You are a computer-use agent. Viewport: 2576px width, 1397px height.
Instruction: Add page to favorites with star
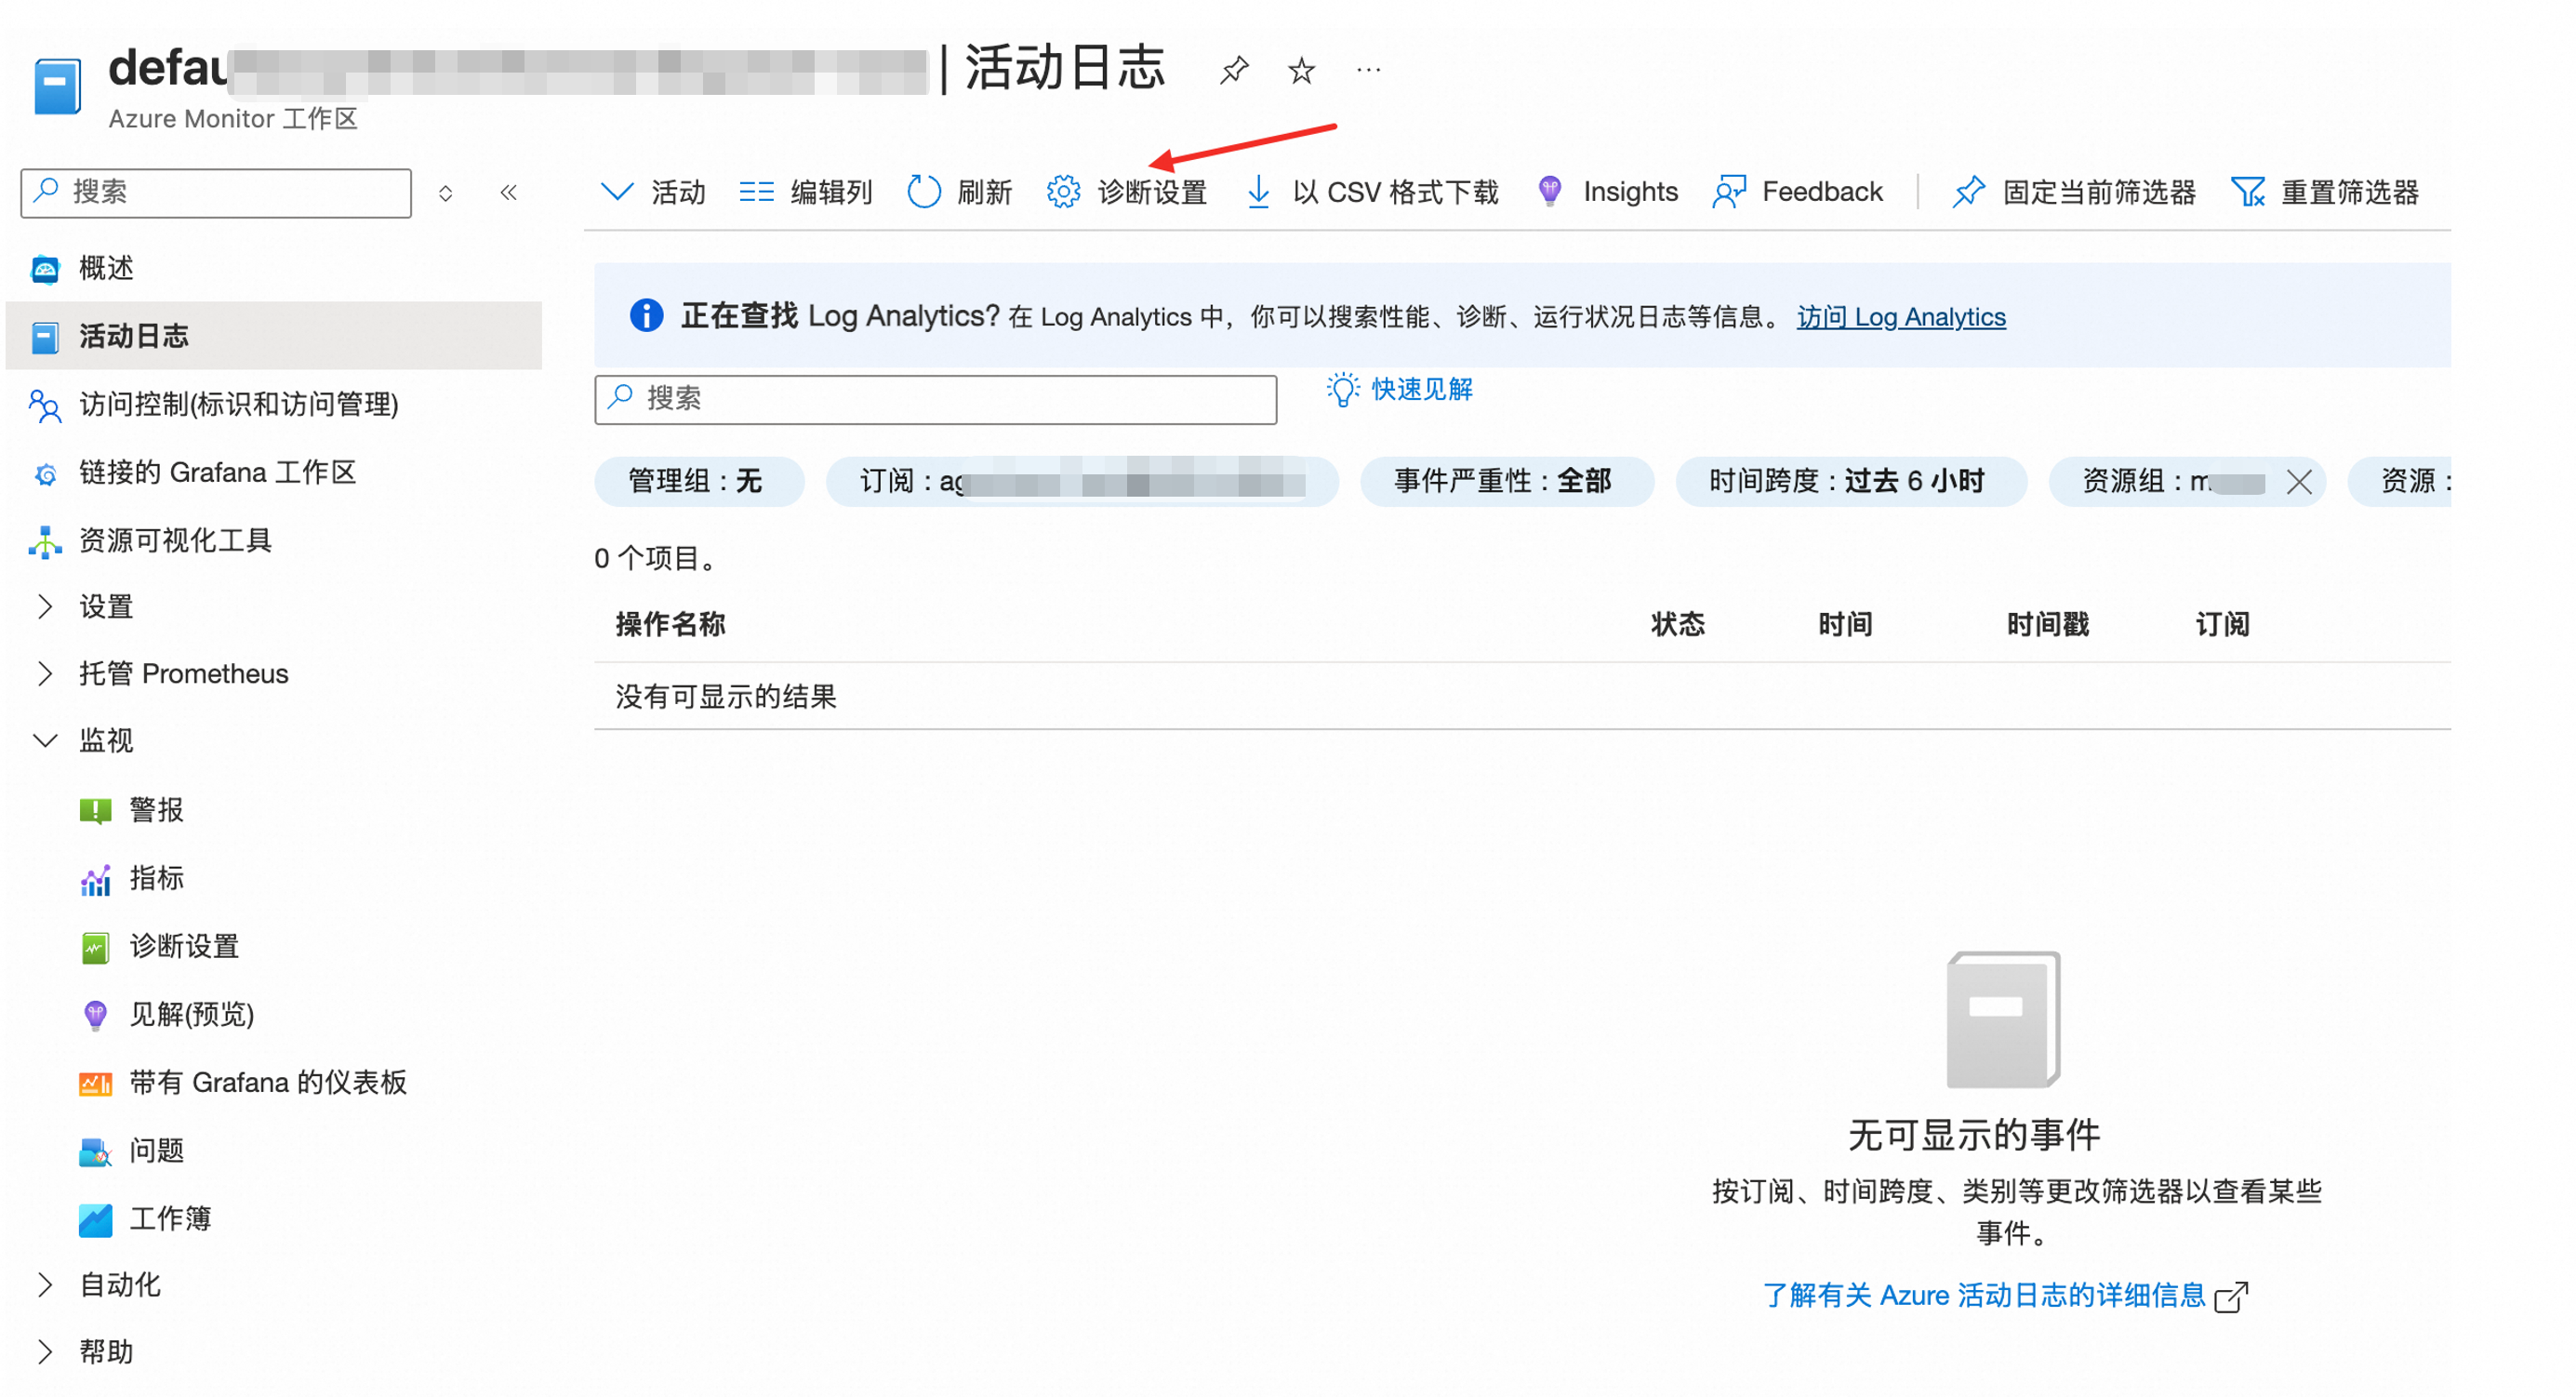click(x=1301, y=70)
